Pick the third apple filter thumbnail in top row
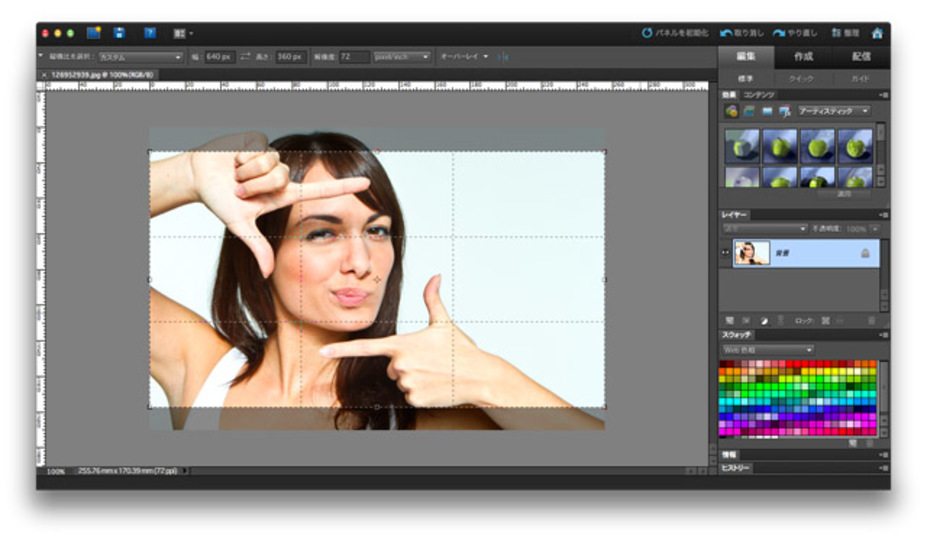The image size is (927, 540). point(817,145)
